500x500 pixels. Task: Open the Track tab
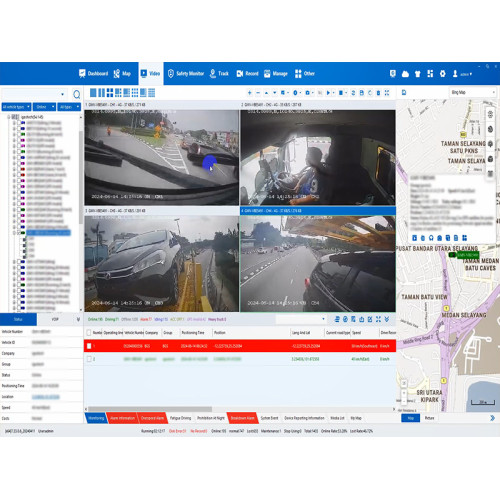[219, 74]
